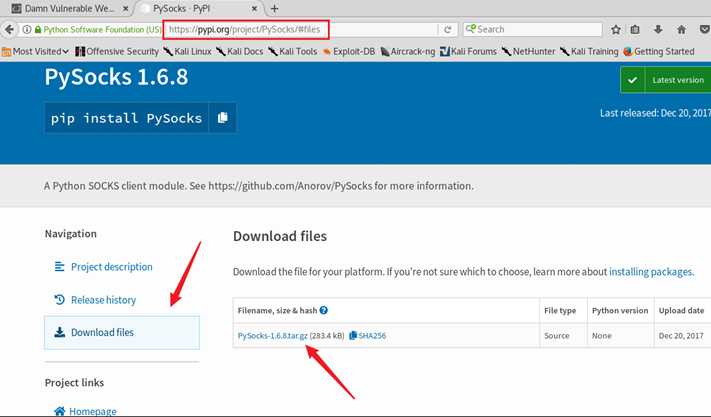Show bookmarks list clipboard icon

tap(635, 30)
